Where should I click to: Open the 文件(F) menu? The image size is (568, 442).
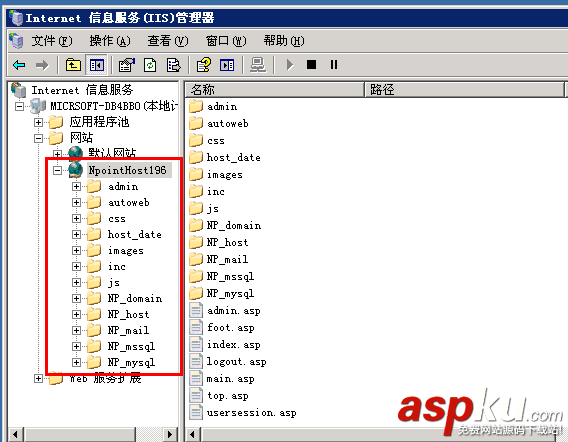[x=52, y=41]
